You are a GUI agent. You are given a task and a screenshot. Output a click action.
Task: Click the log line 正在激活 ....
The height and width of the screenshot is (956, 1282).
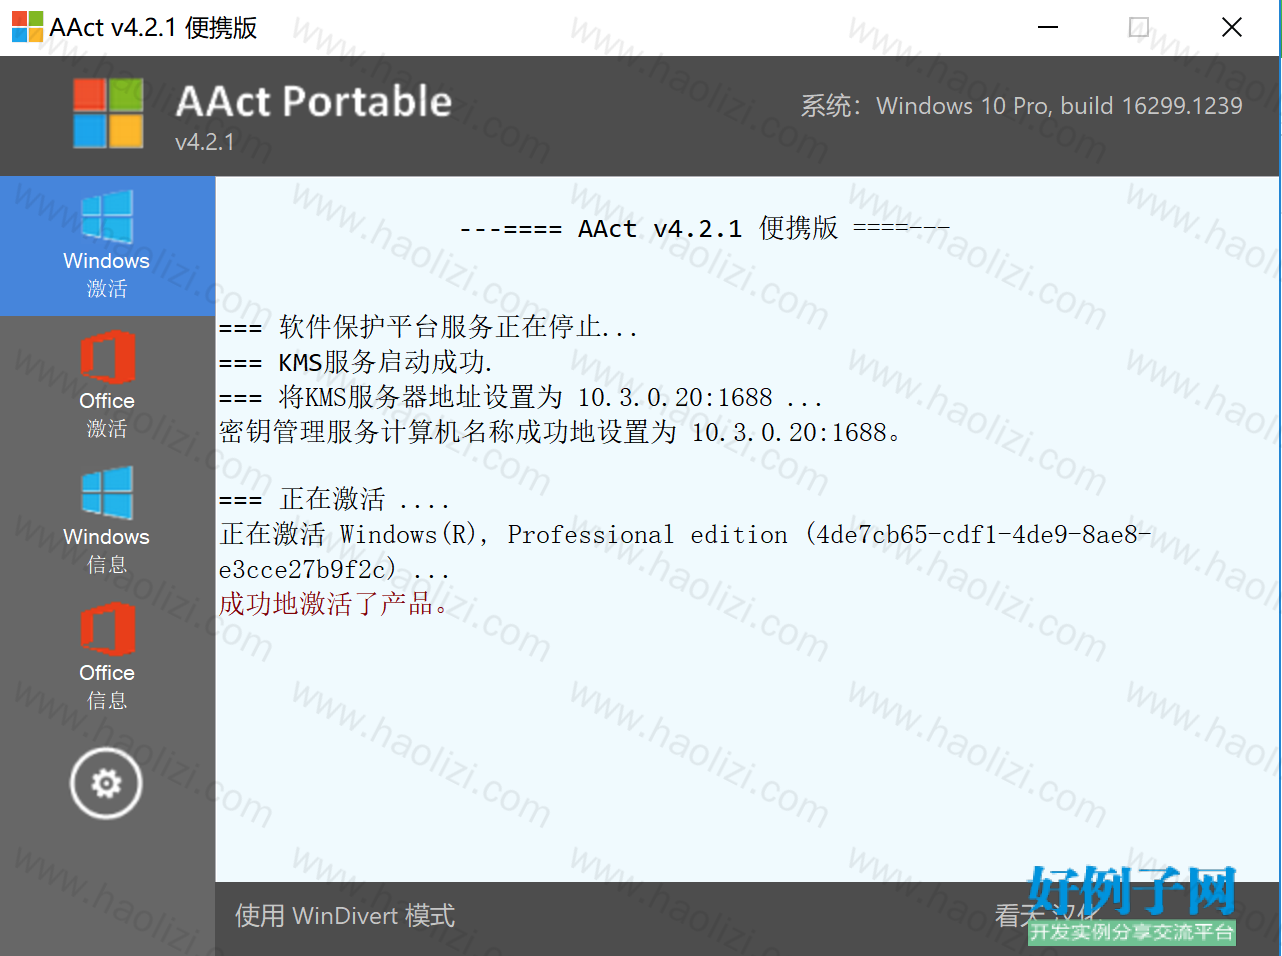334,499
